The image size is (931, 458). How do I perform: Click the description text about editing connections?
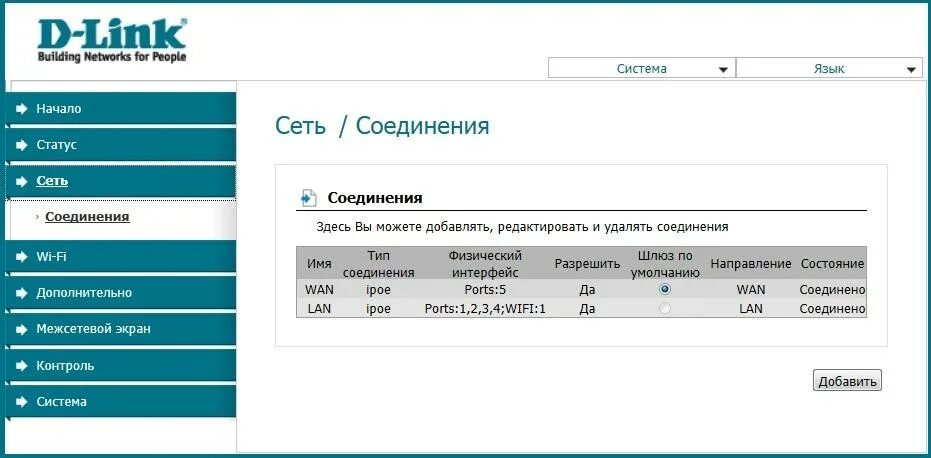(522, 227)
